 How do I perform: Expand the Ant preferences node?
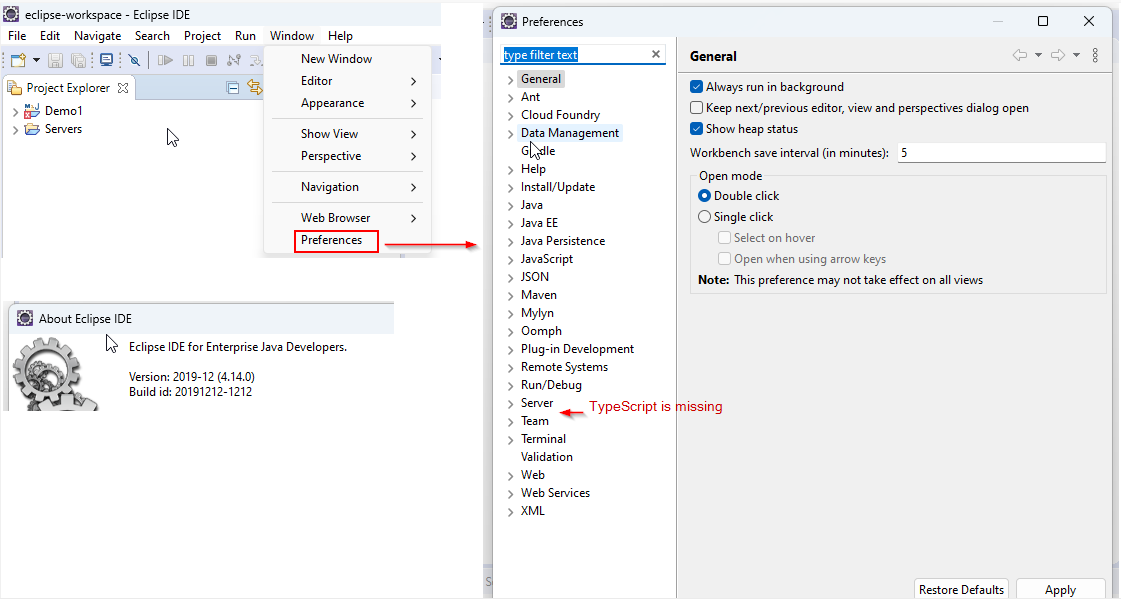[x=510, y=97]
